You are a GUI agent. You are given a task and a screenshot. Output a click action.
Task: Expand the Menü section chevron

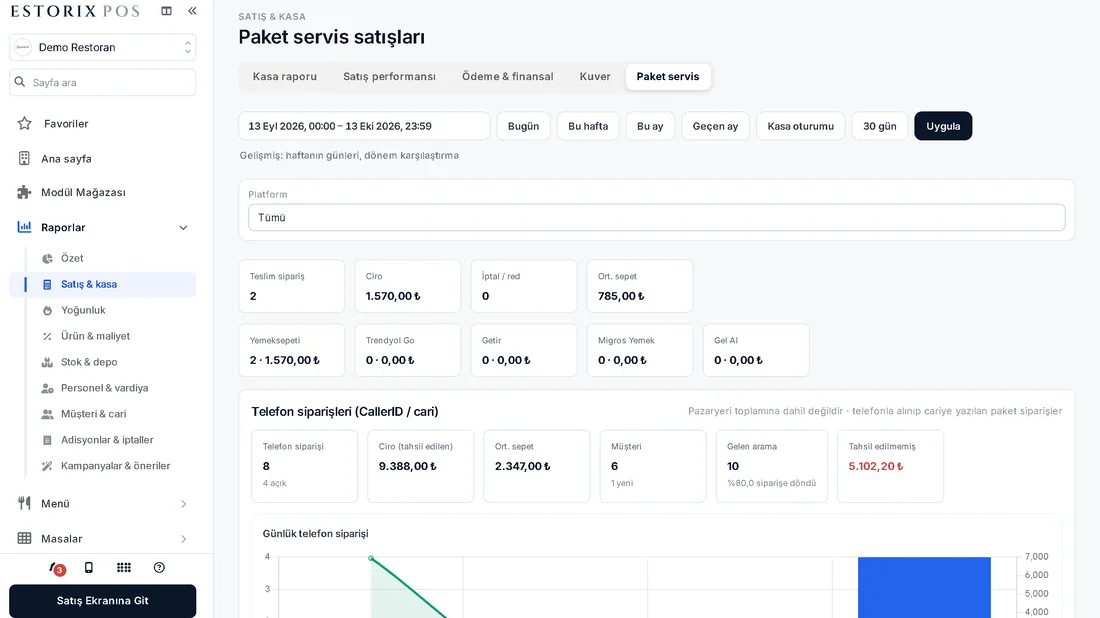183,504
